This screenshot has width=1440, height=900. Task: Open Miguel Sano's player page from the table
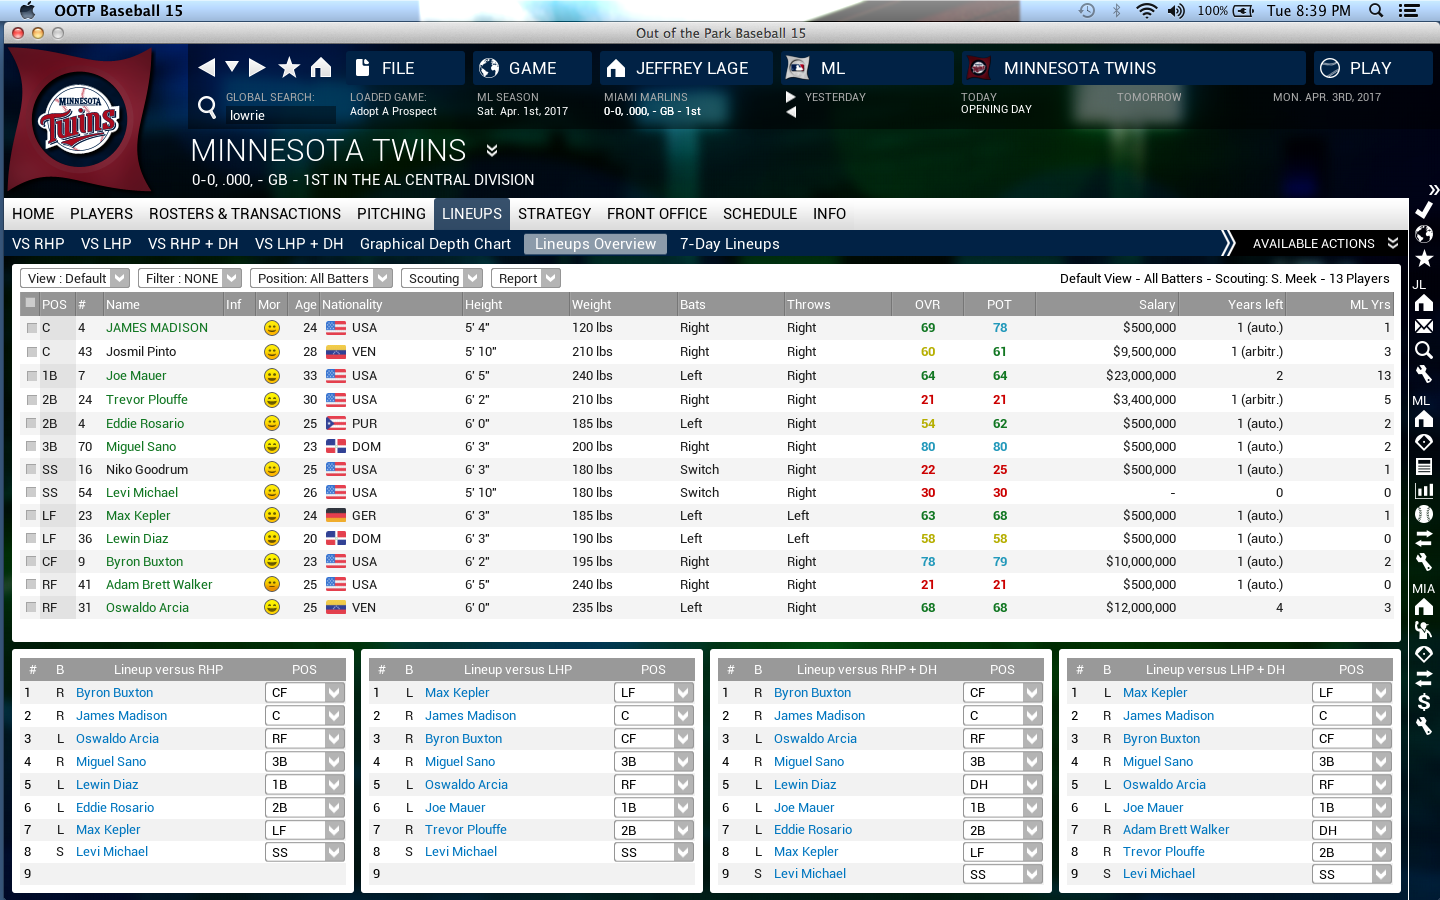(x=141, y=447)
